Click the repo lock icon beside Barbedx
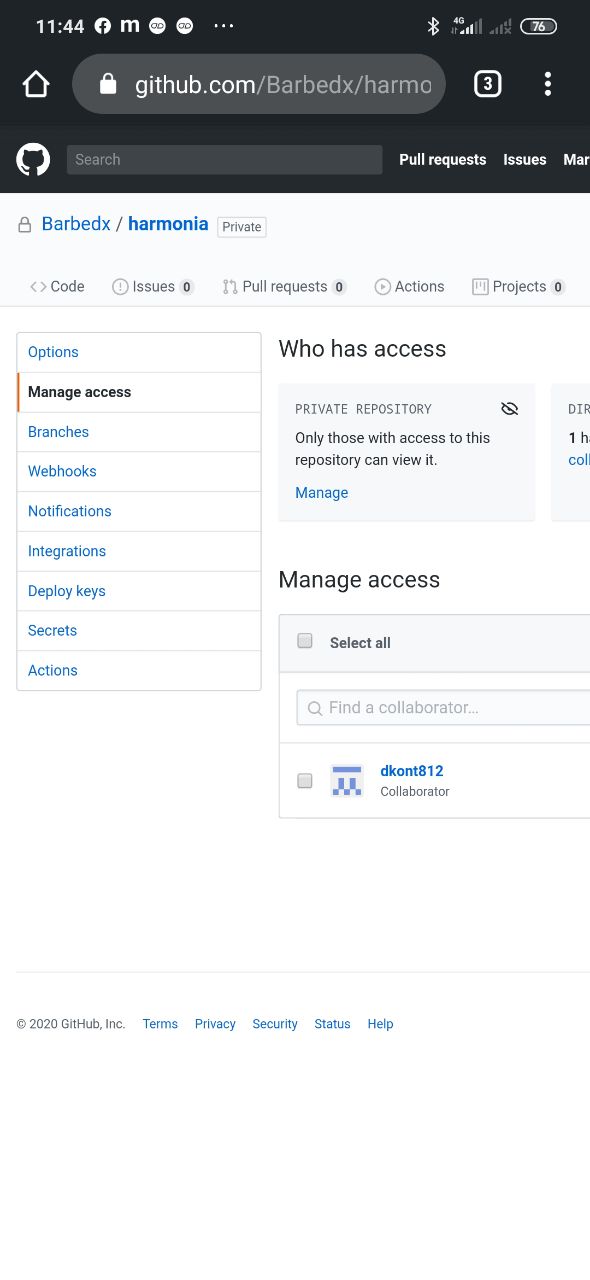This screenshot has width=590, height=1280. 25,225
